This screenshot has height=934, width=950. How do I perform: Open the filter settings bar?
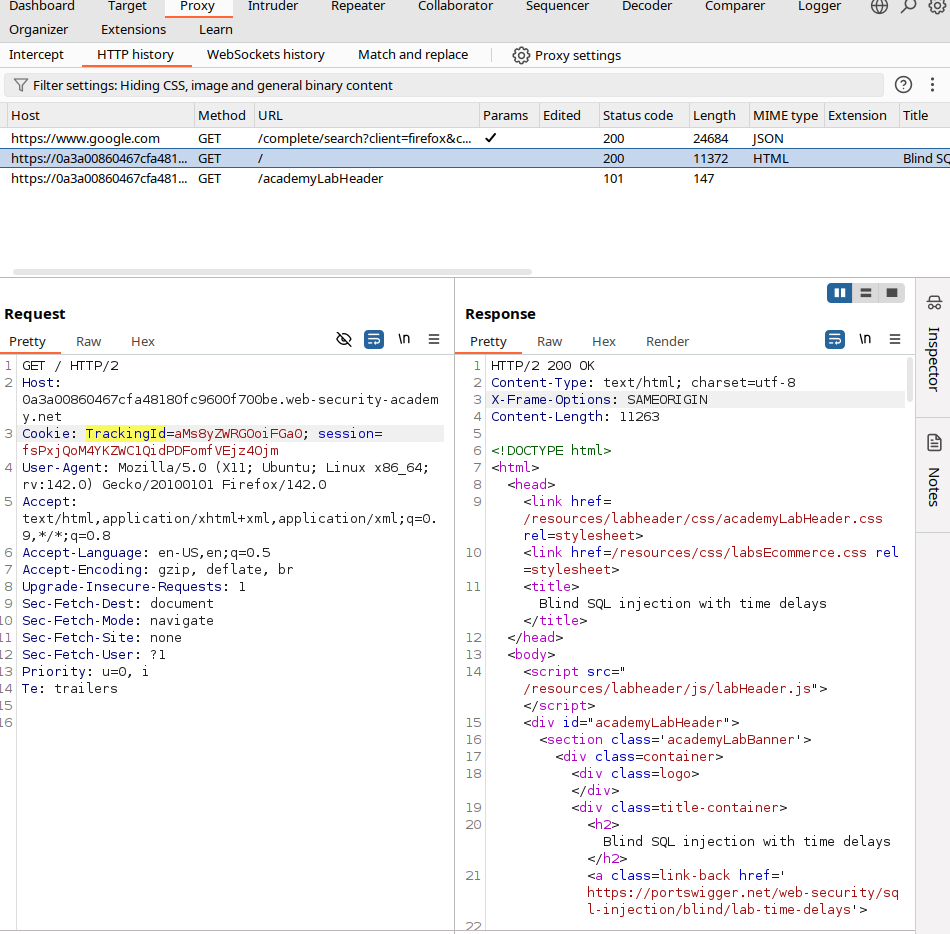coord(443,85)
